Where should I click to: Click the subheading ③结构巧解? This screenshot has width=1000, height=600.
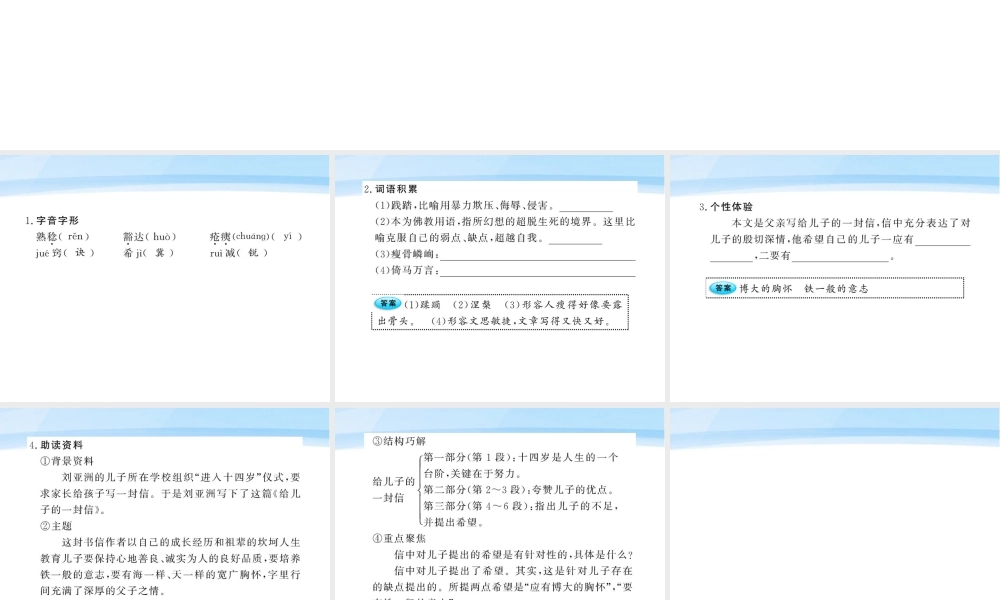[399, 441]
